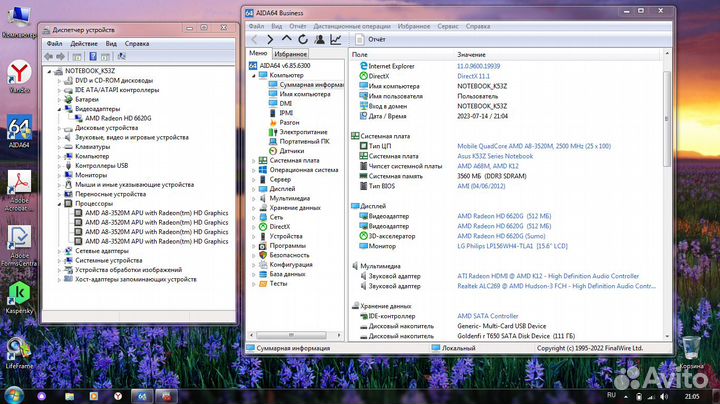The image size is (720, 404).
Task: Open AMD A68M, AMD K12 chipset link
Action: (488, 166)
